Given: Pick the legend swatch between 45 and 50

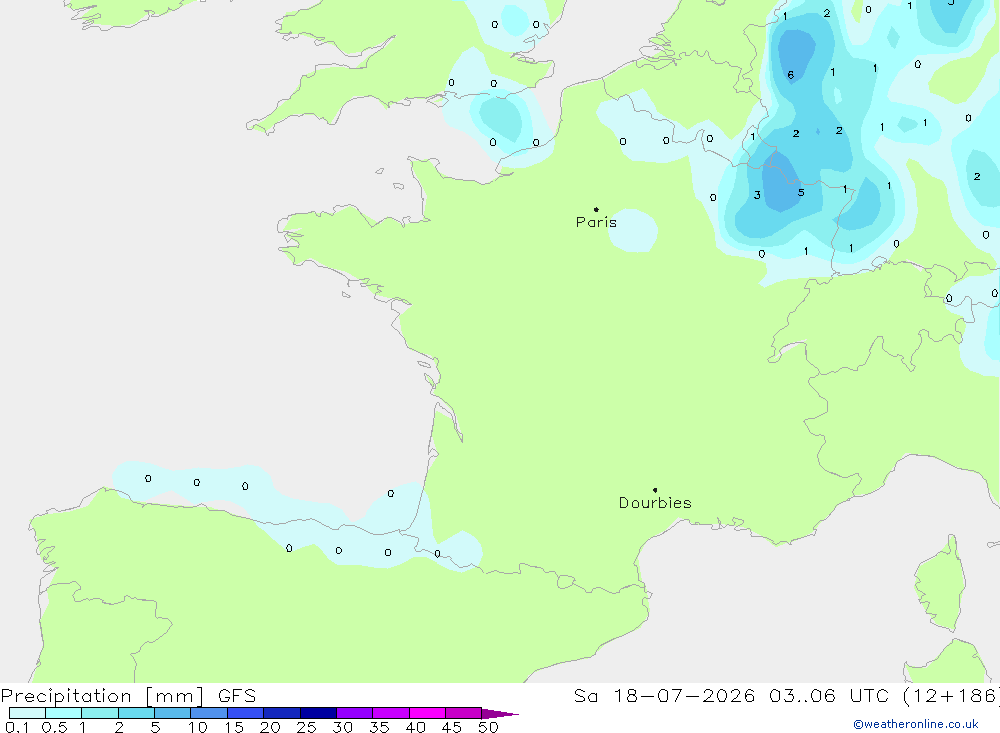Looking at the screenshot, I should point(464,713).
